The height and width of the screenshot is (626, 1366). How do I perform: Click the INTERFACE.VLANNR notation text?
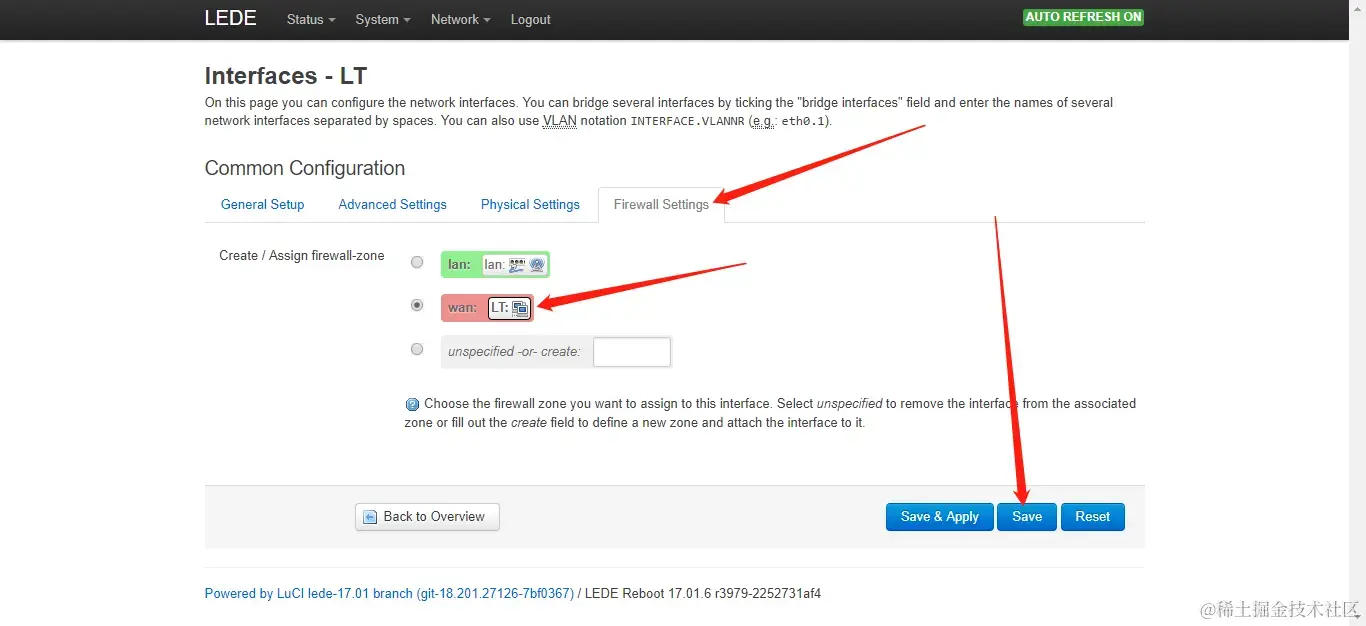tap(687, 121)
